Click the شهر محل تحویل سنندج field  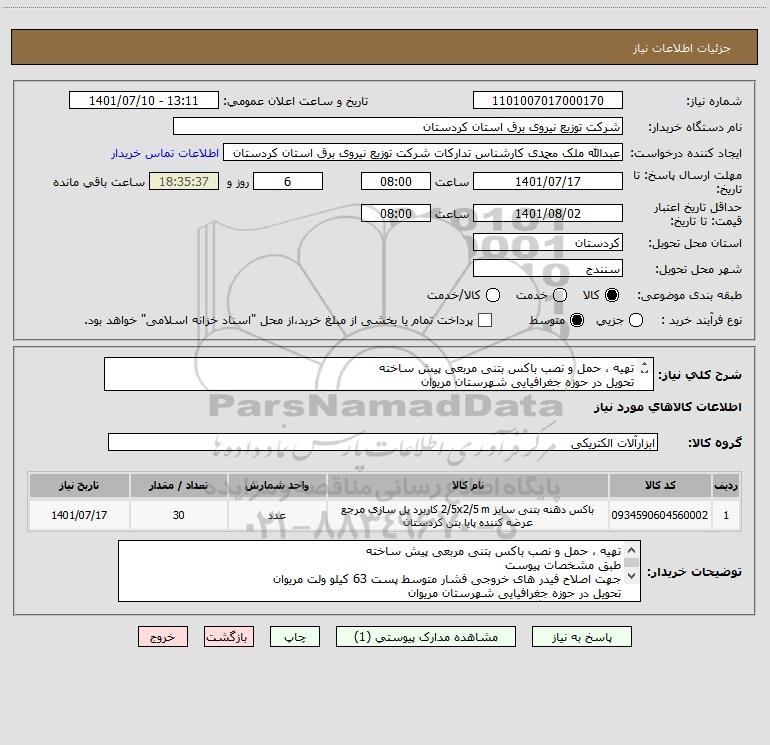pyautogui.click(x=548, y=268)
